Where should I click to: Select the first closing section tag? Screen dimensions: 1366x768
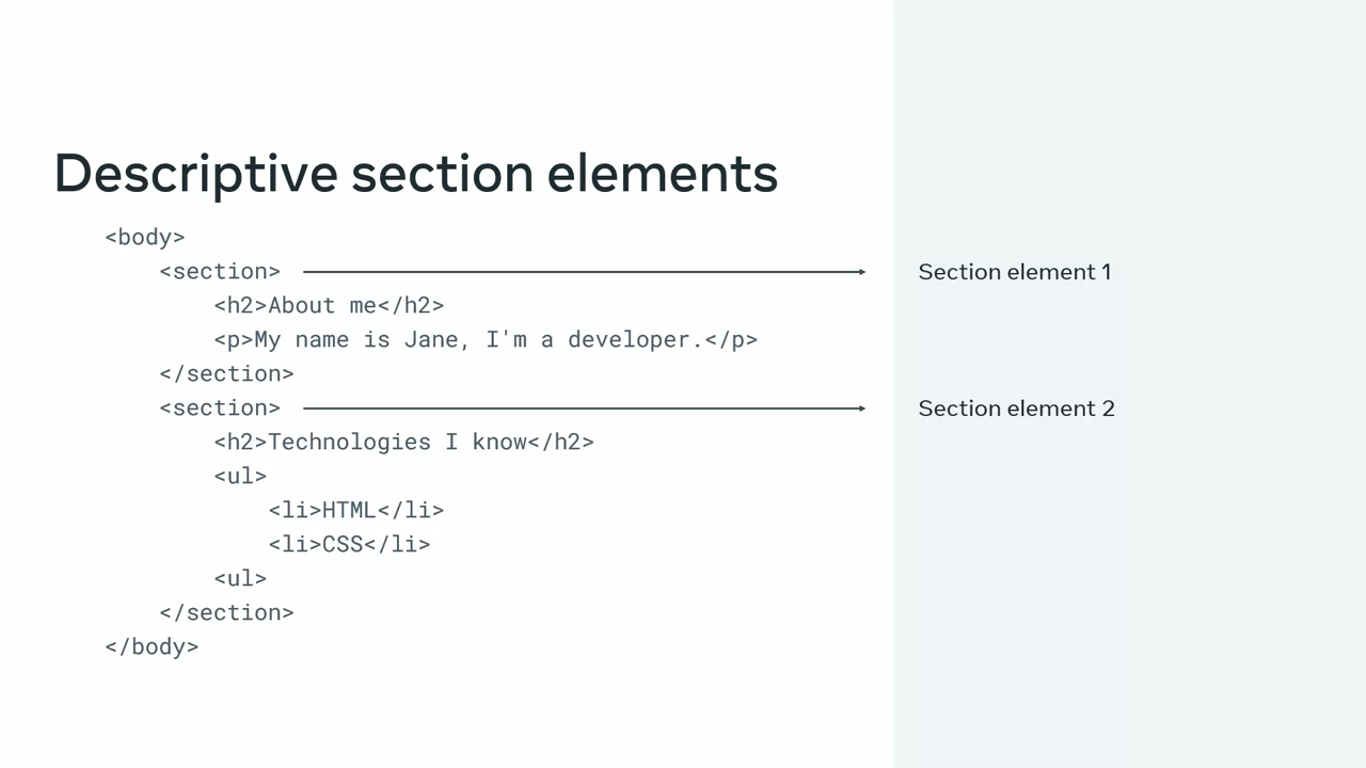[226, 373]
